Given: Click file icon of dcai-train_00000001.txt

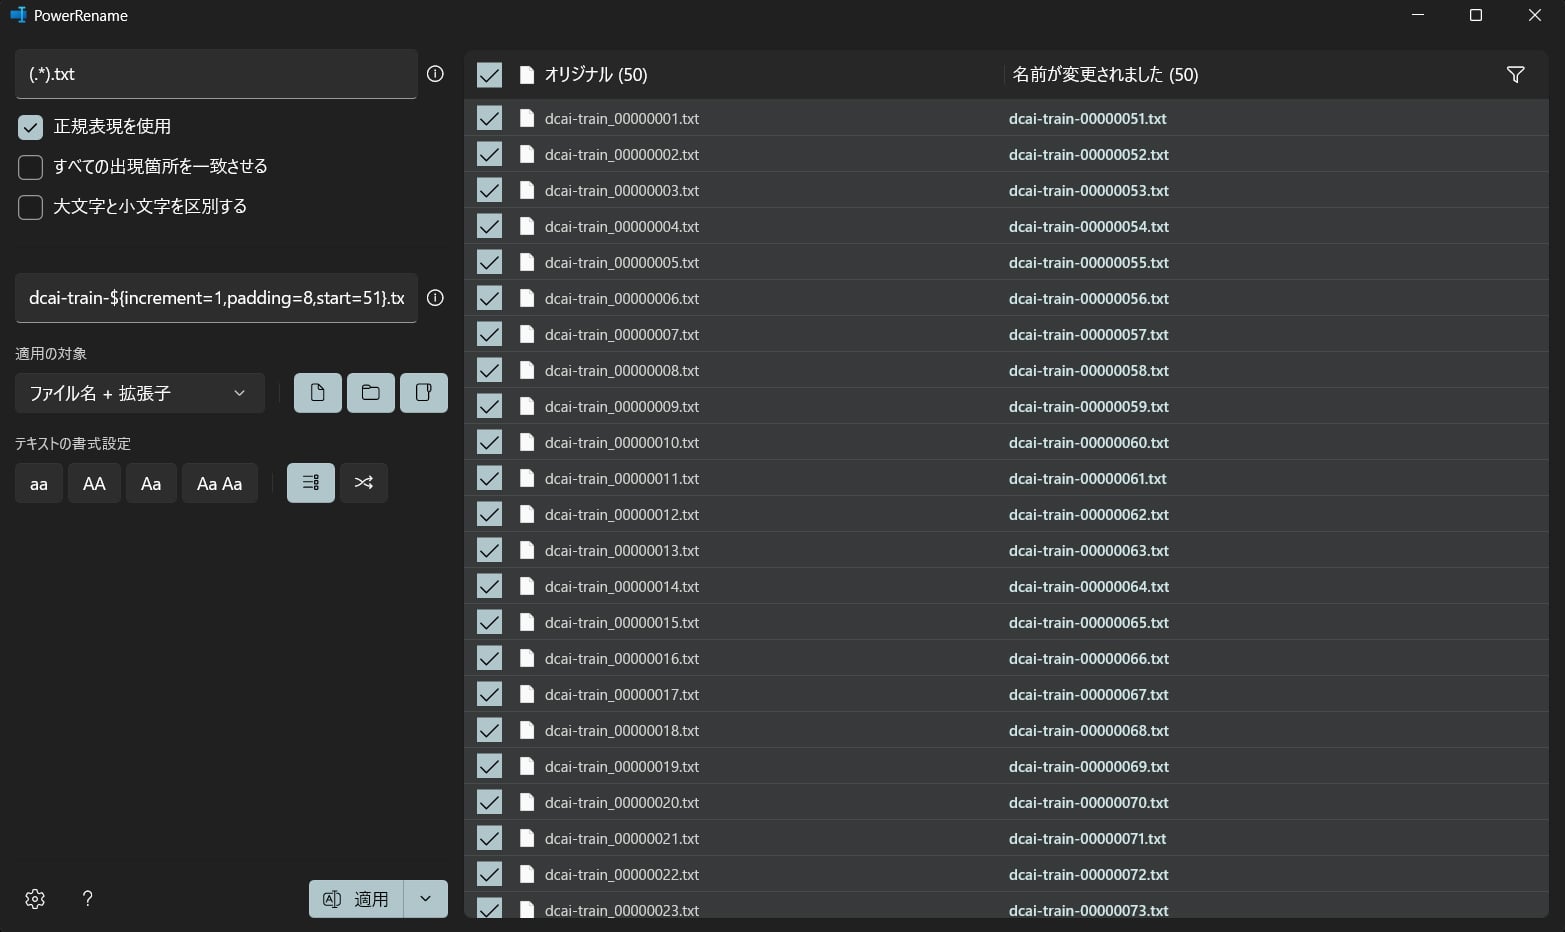Looking at the screenshot, I should [527, 118].
